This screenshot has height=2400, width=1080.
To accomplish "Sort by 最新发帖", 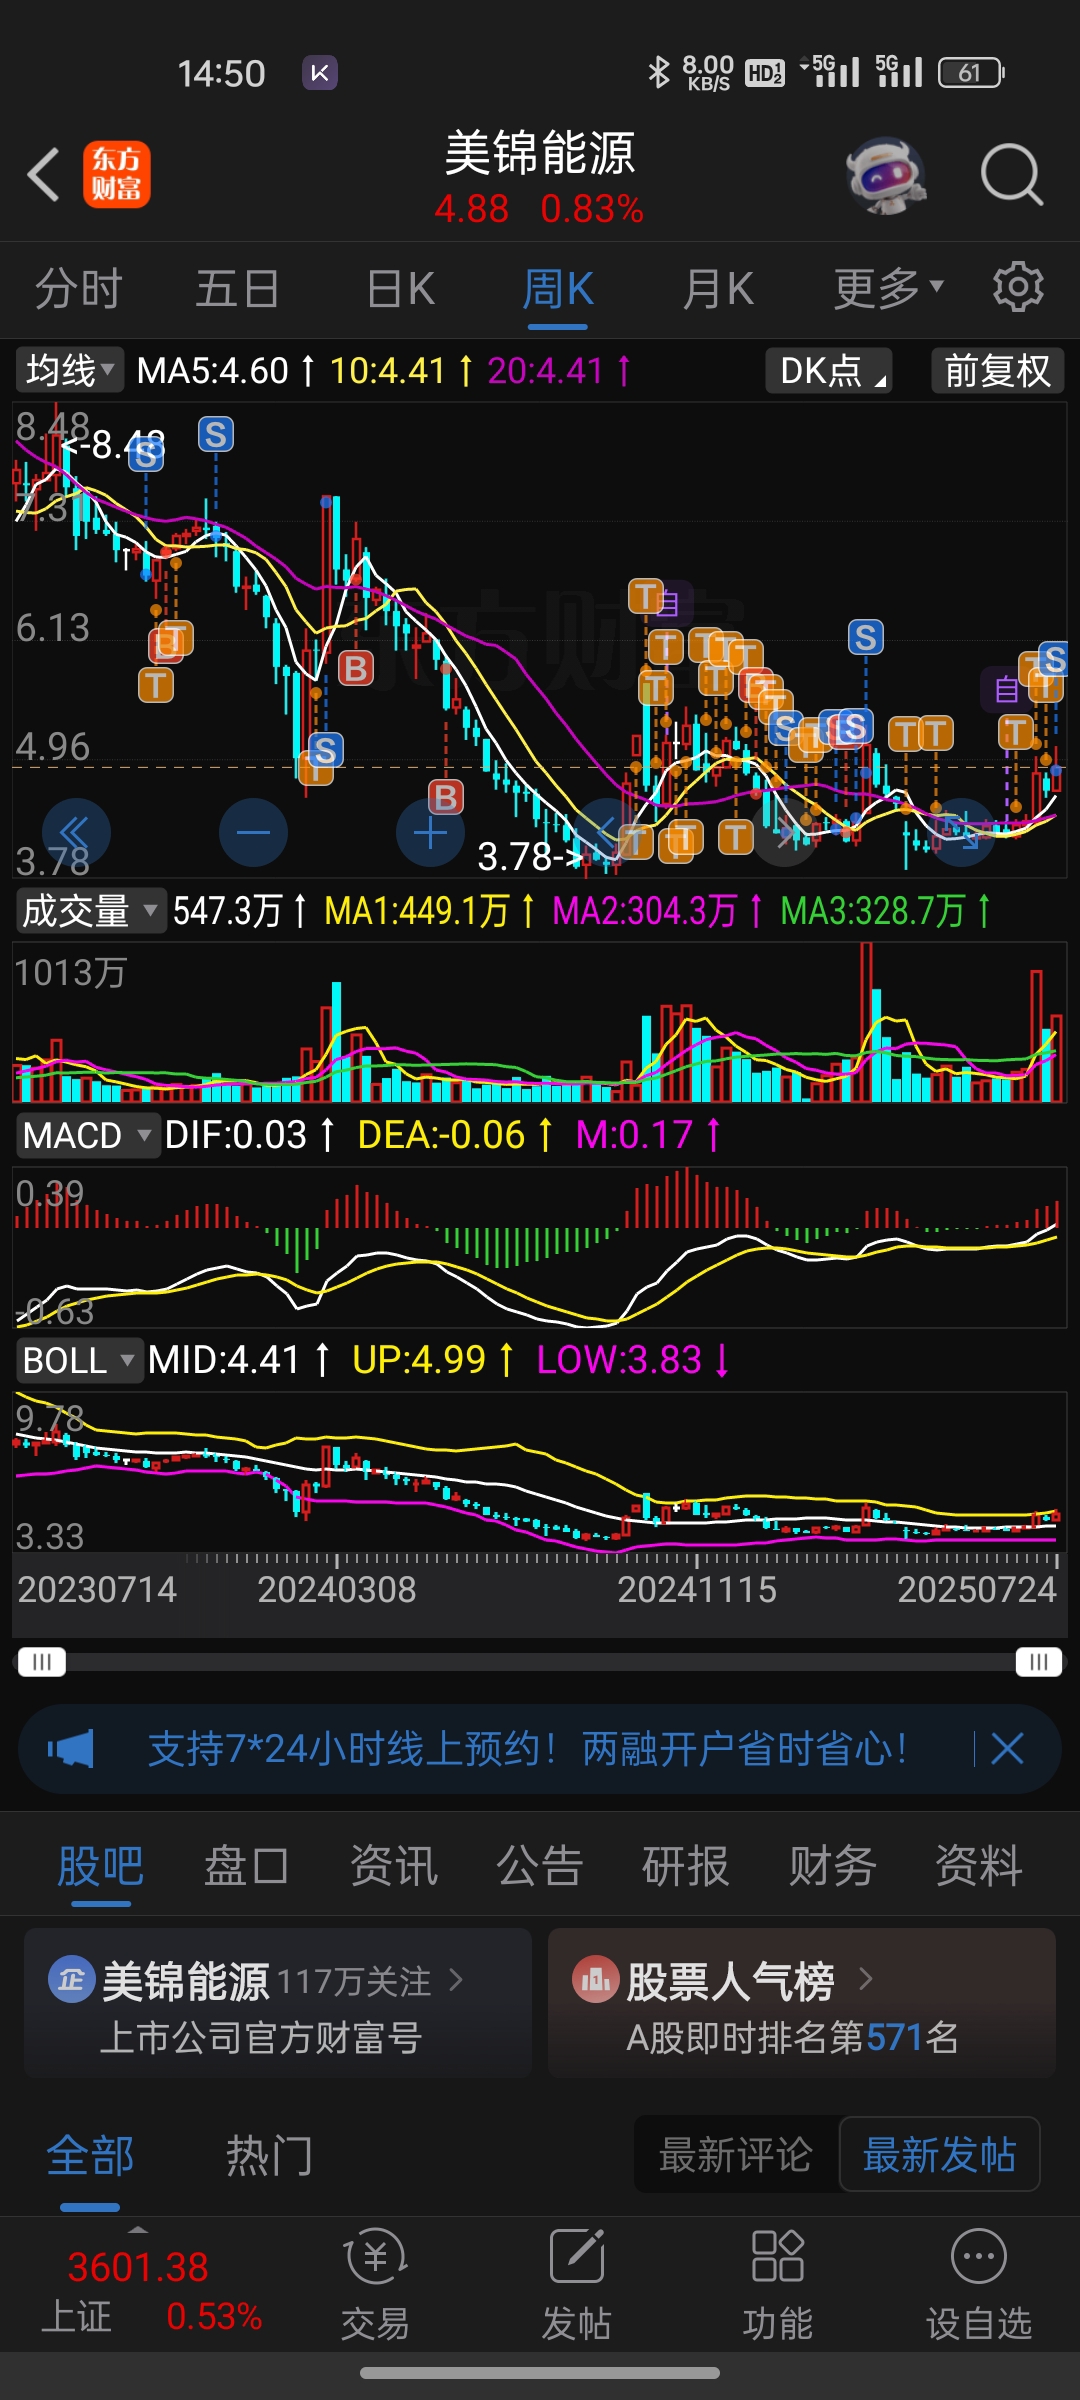I will click(x=939, y=2155).
